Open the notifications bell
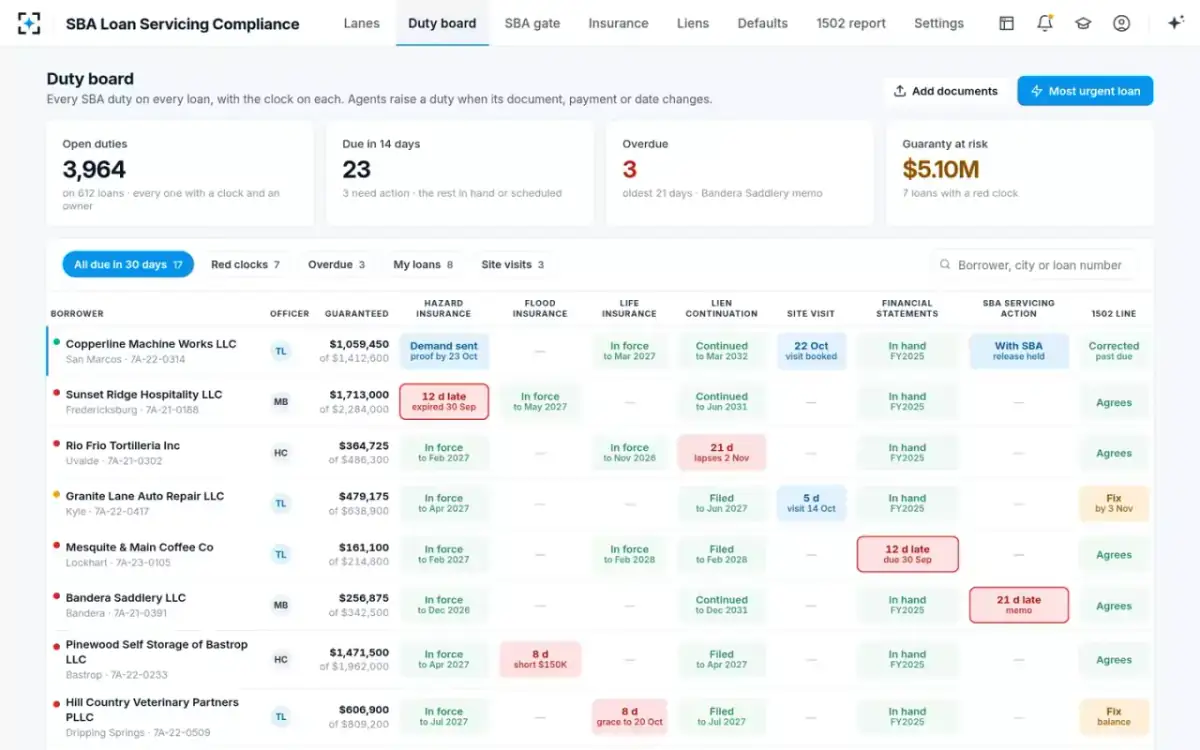The width and height of the screenshot is (1200, 750). pos(1045,23)
